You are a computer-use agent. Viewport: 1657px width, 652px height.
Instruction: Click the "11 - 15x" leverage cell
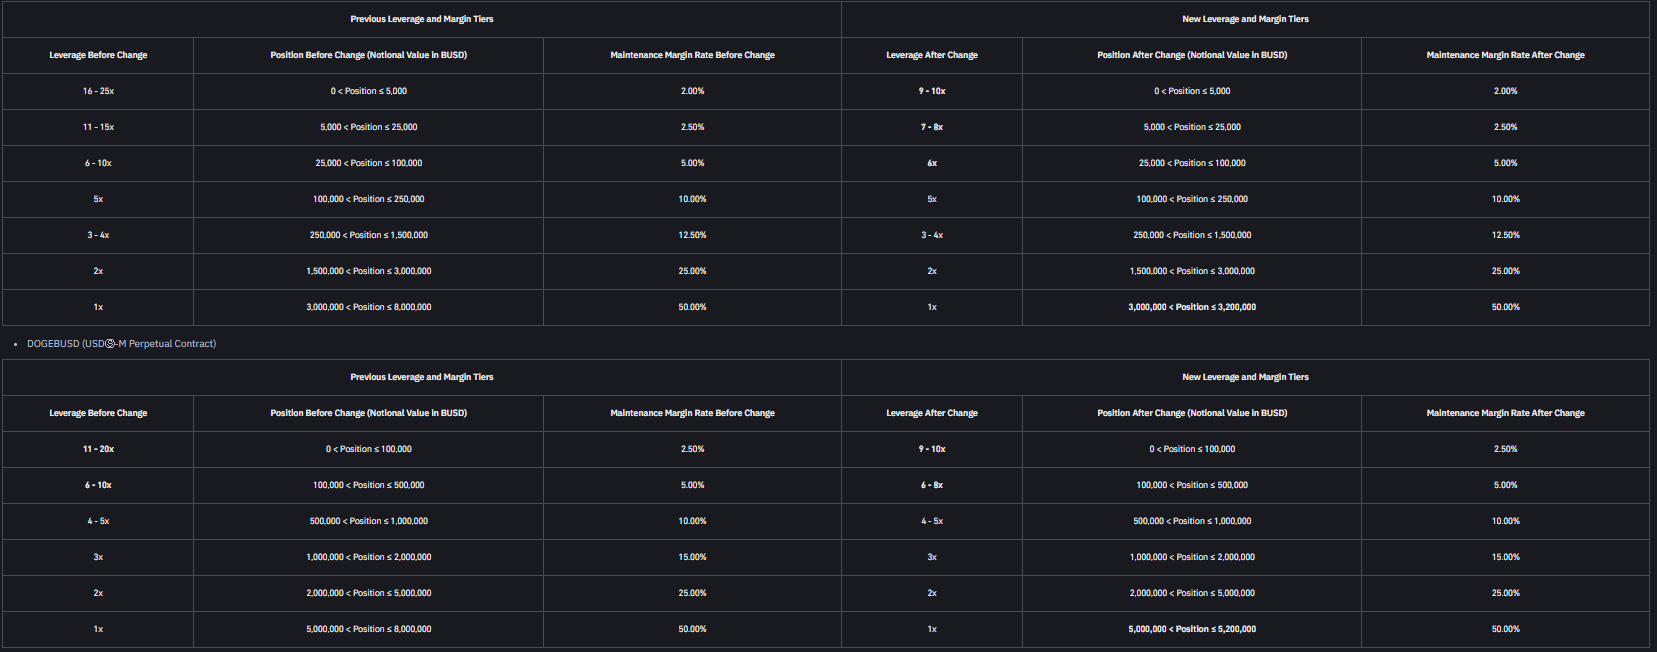(x=98, y=127)
